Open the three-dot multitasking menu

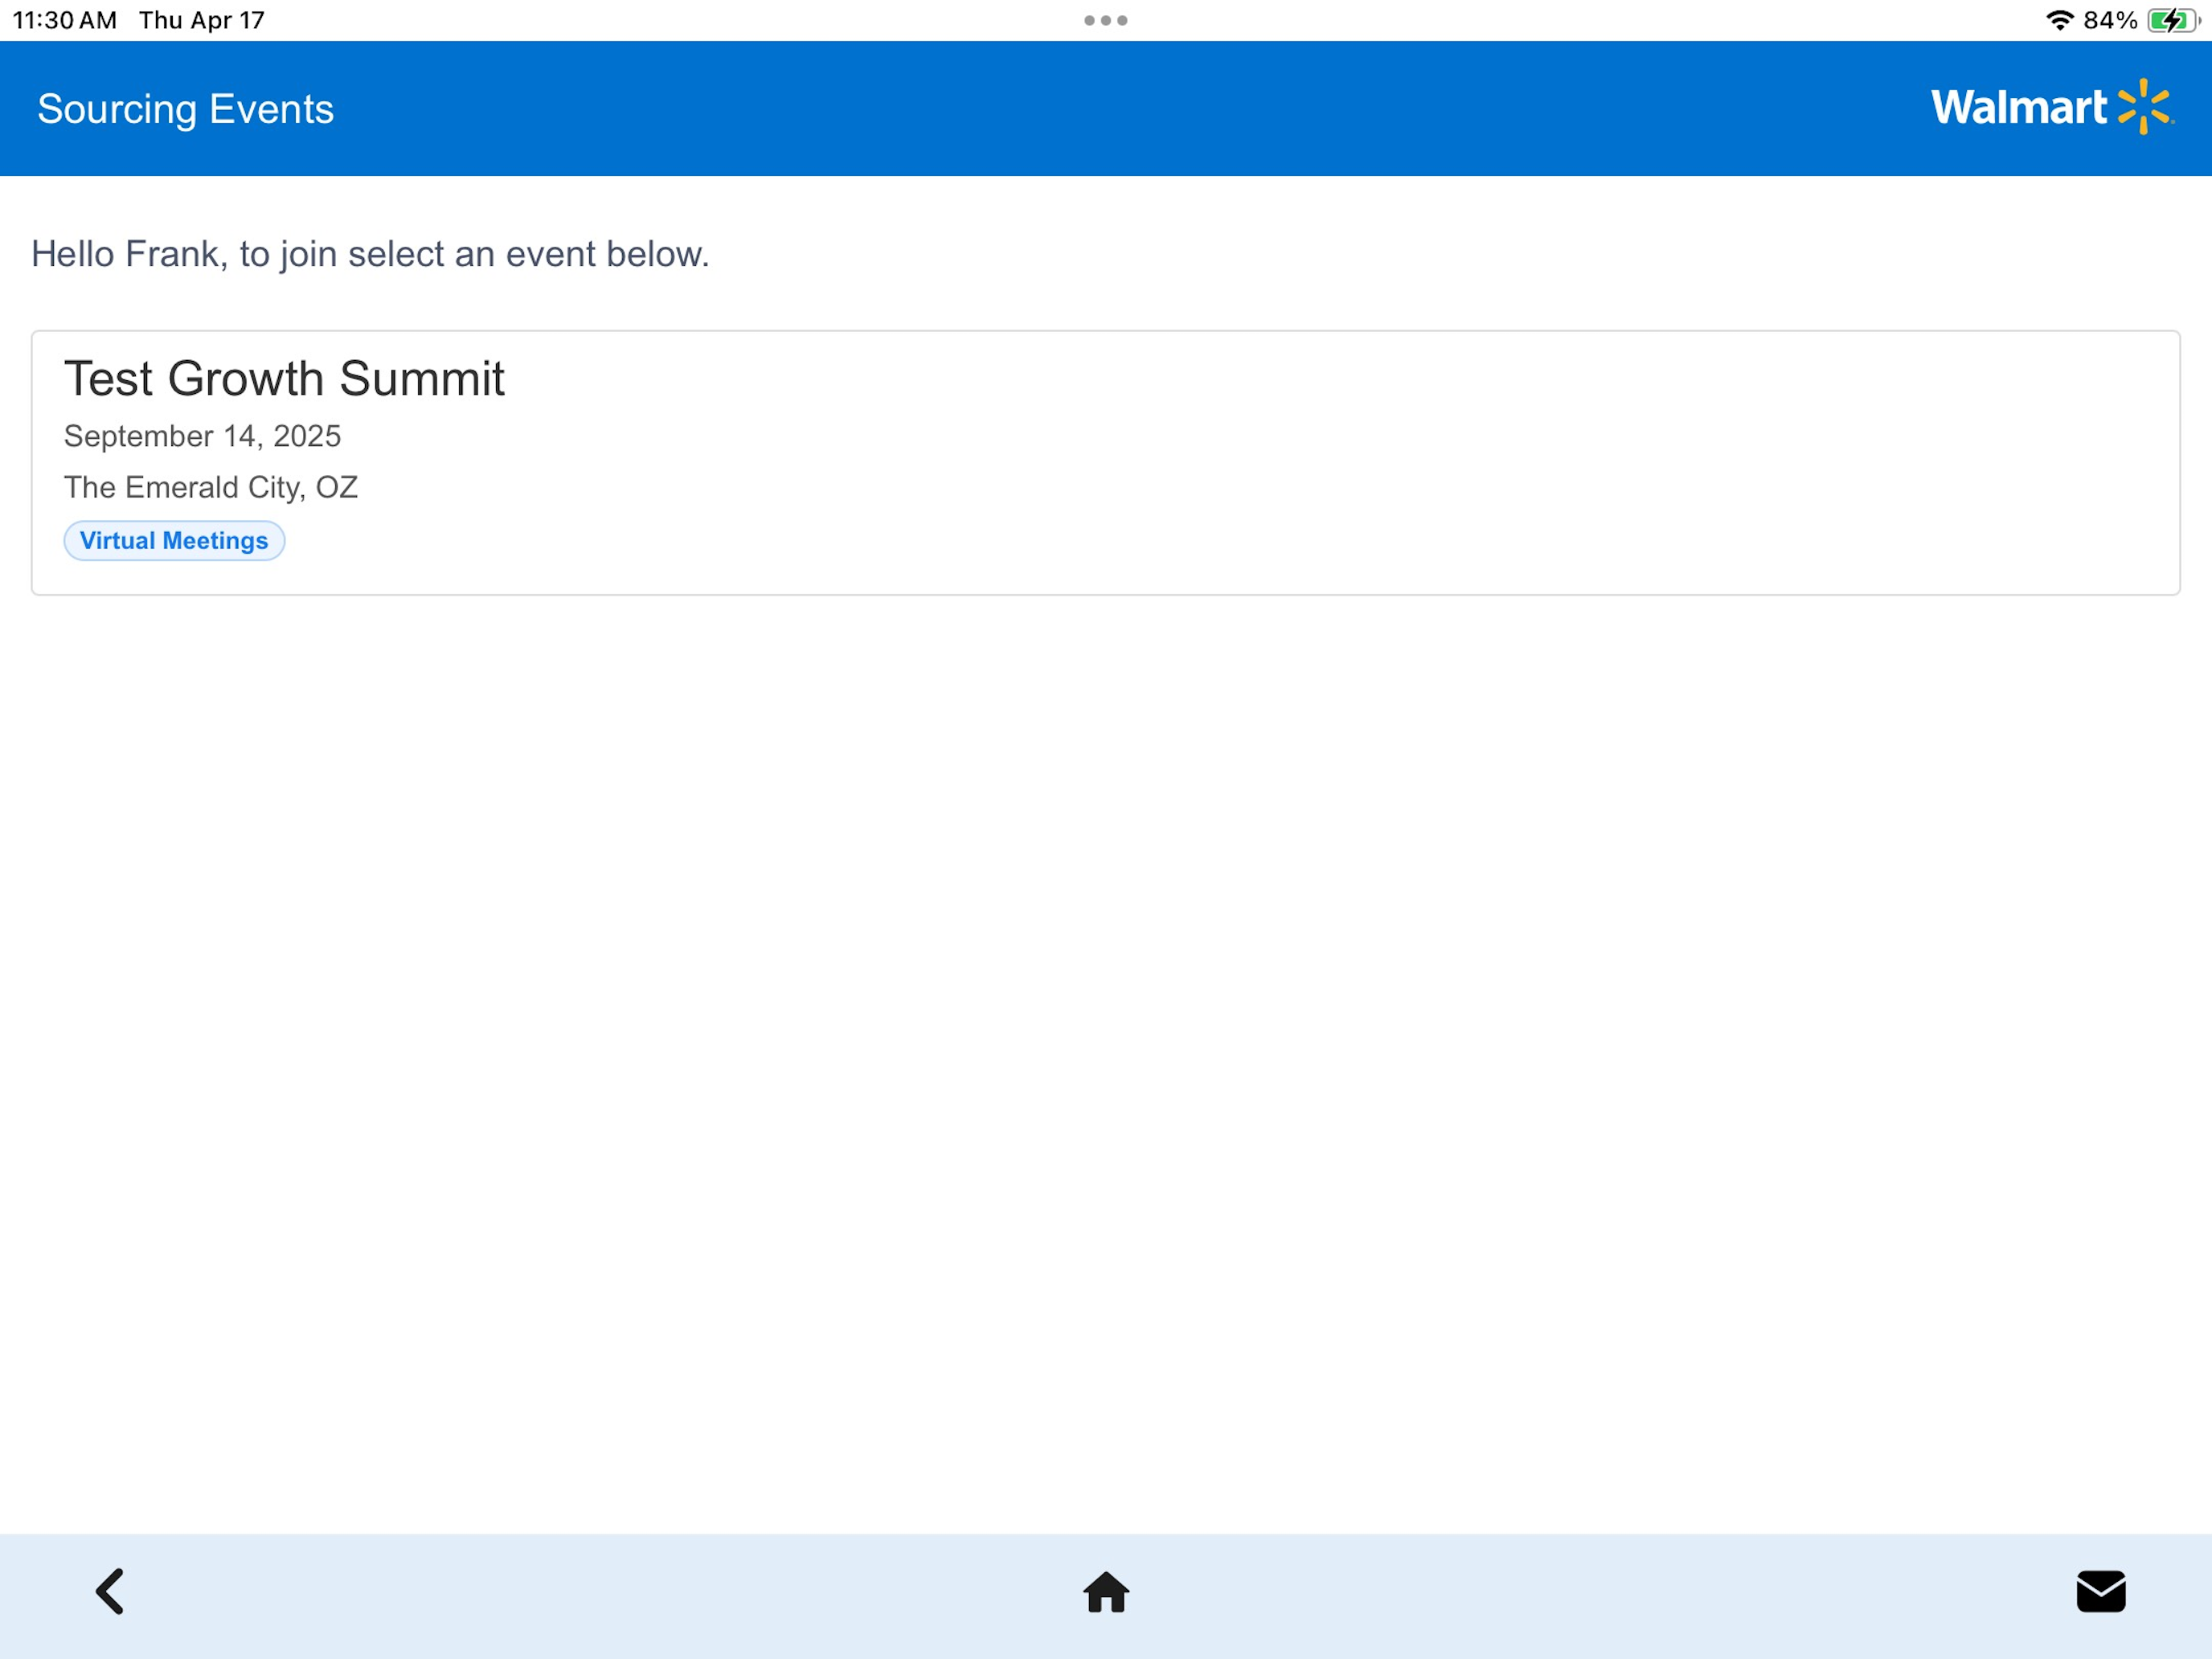point(1106,20)
